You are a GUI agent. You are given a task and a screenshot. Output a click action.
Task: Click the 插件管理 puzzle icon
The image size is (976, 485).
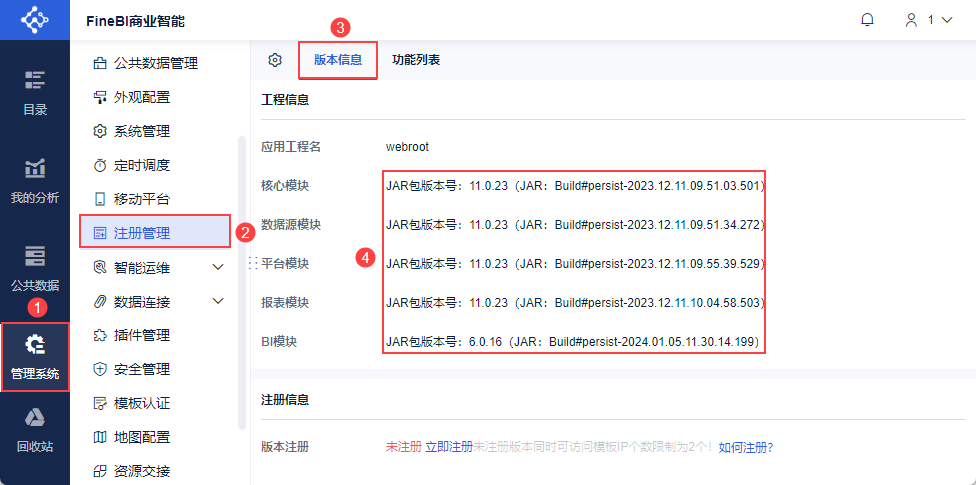pos(100,336)
